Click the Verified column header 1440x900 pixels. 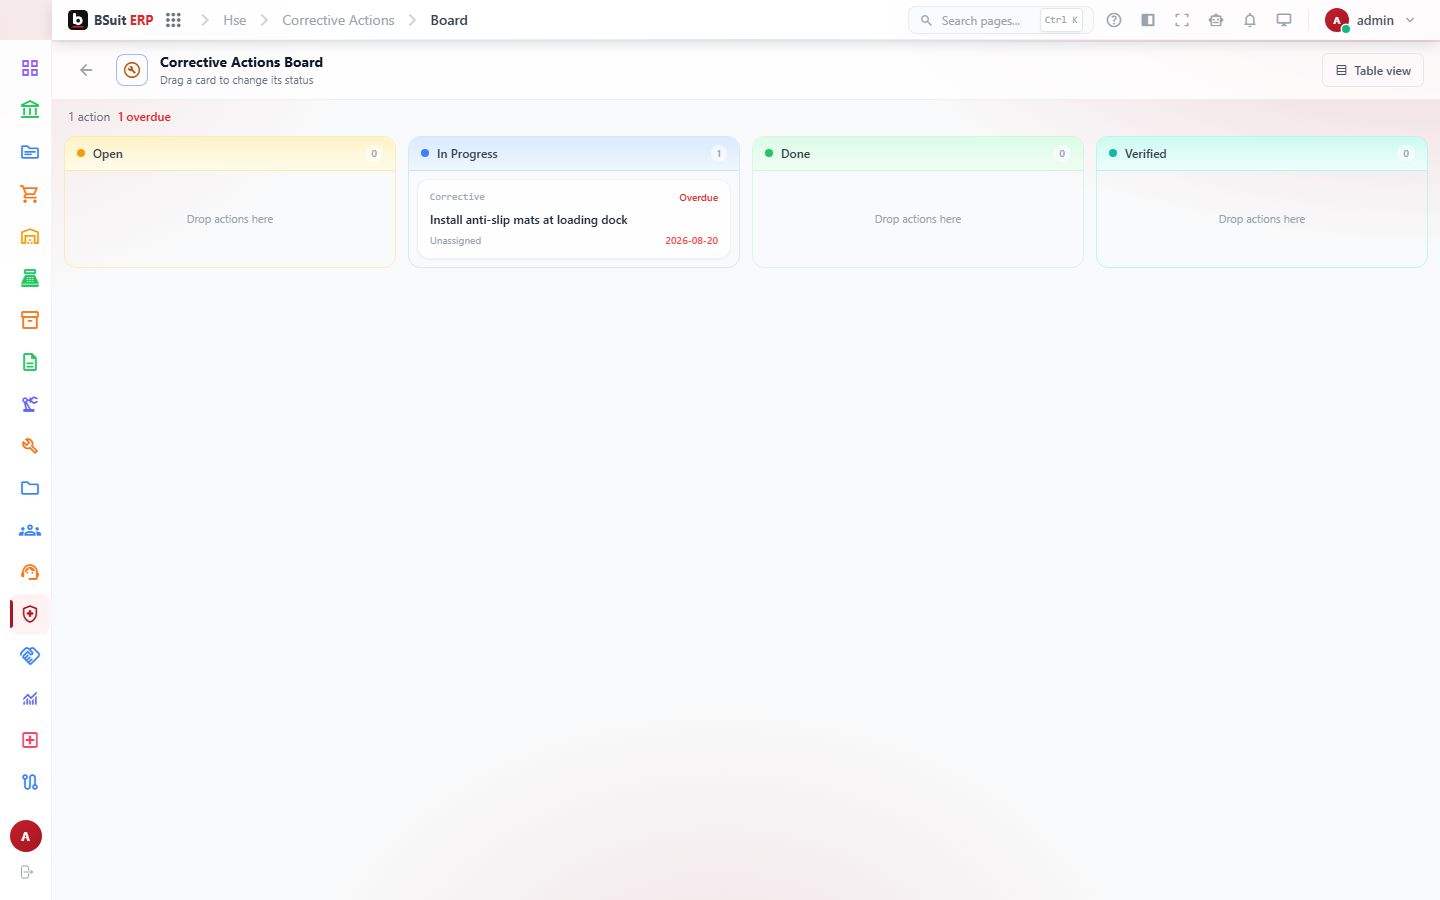click(x=1262, y=154)
